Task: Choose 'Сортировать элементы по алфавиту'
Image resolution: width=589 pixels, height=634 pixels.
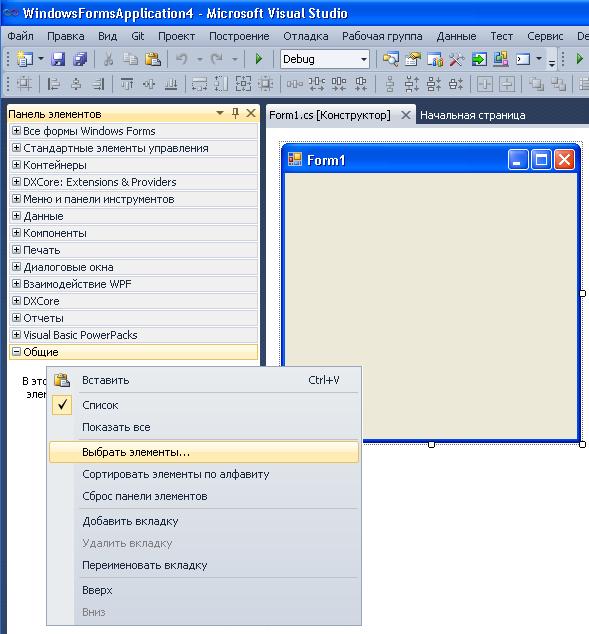Action: [204, 474]
